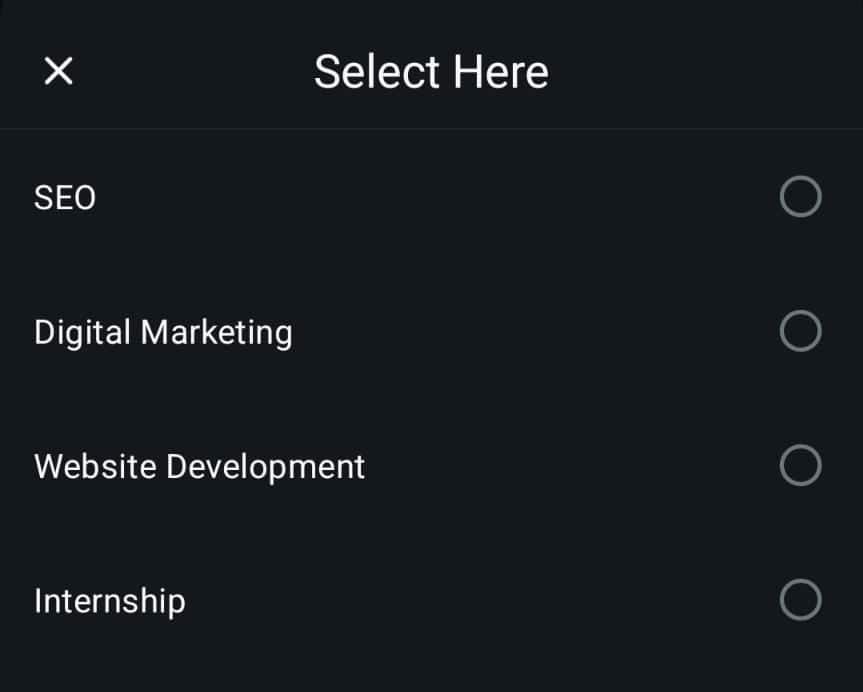Tap the Digital Marketing text label
863x692 pixels.
click(x=163, y=331)
